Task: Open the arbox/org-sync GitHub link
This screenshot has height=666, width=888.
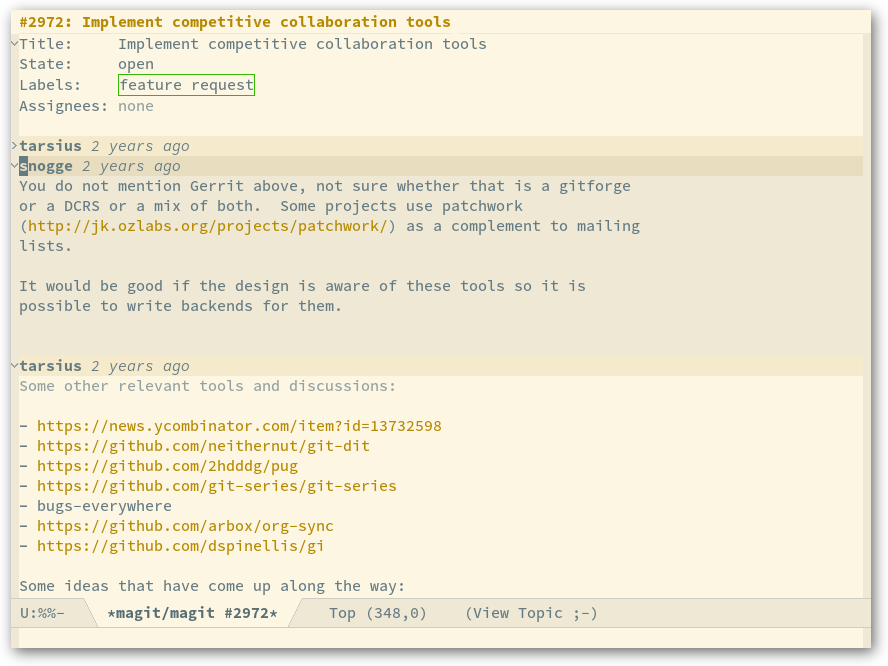Action: [x=185, y=526]
